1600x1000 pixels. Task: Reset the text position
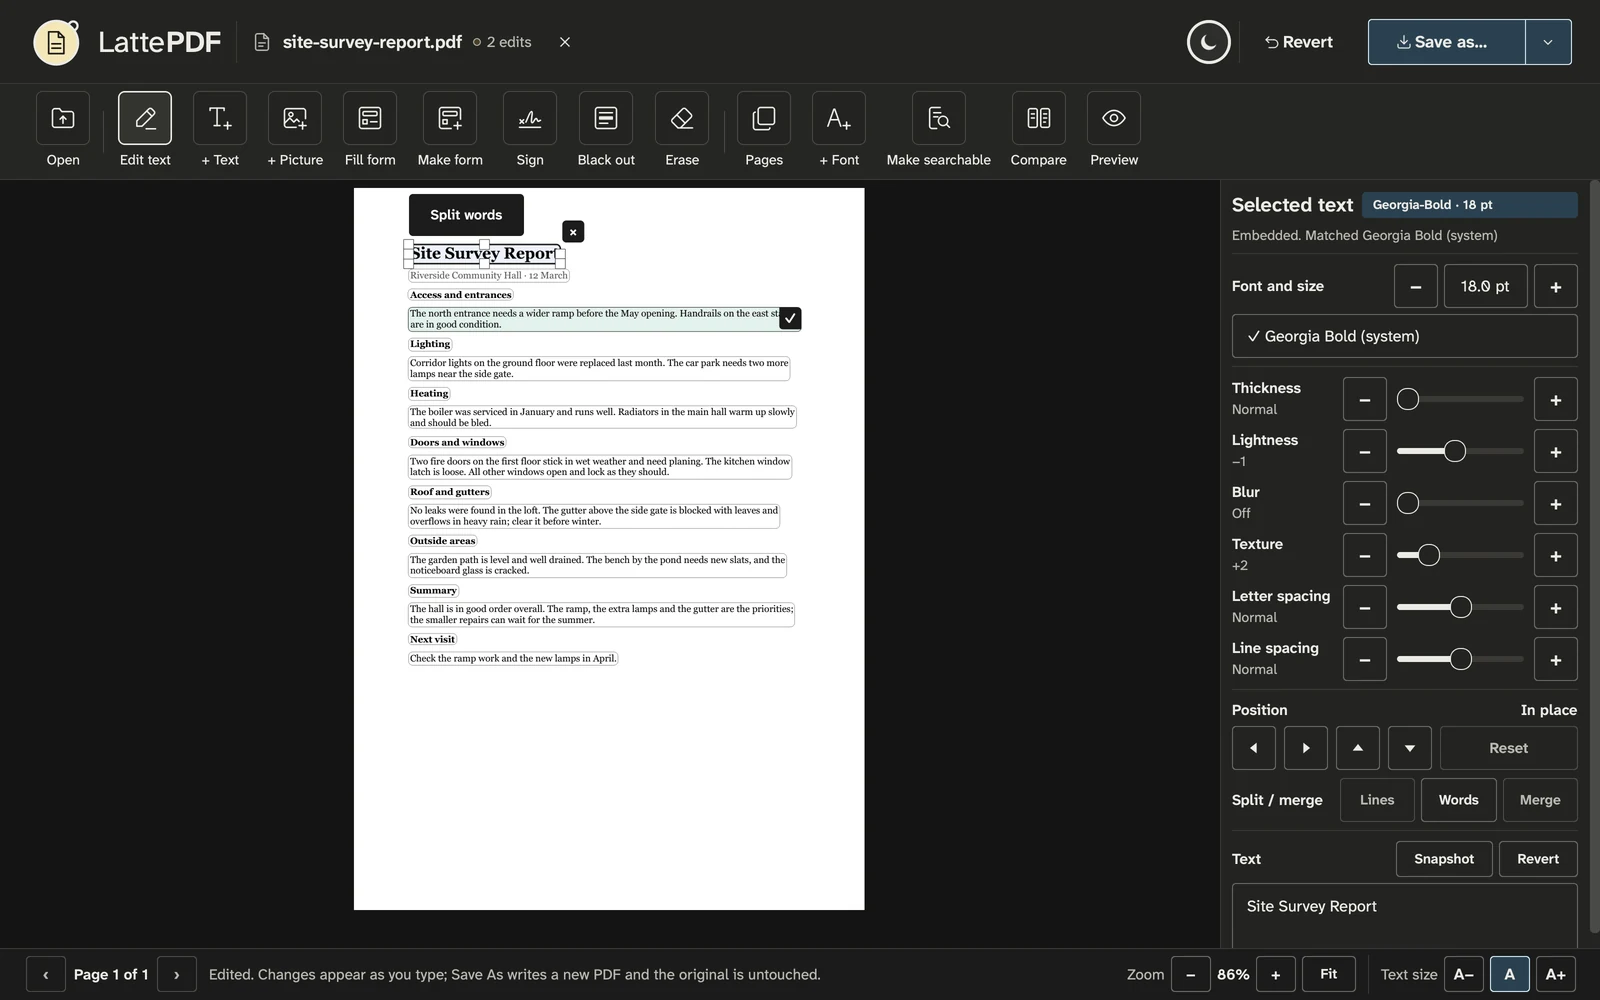click(1509, 748)
